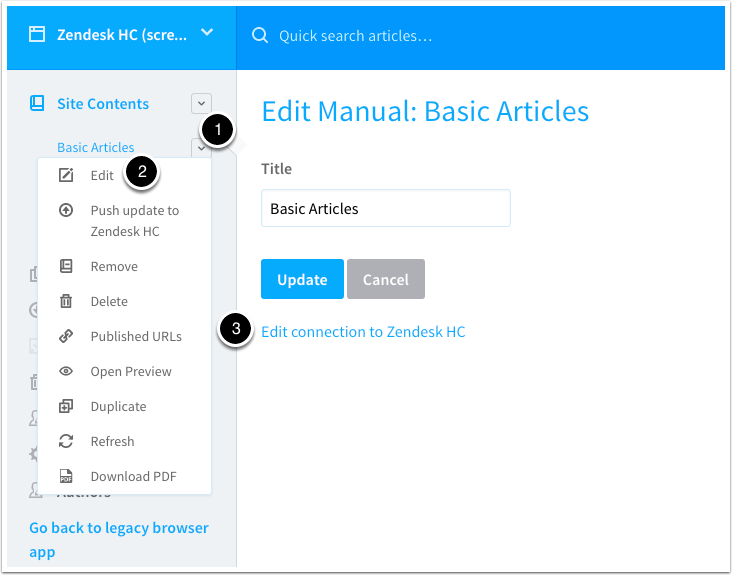Click Go back to legacy browser app
Screen dimensions: 732x575
click(x=119, y=540)
